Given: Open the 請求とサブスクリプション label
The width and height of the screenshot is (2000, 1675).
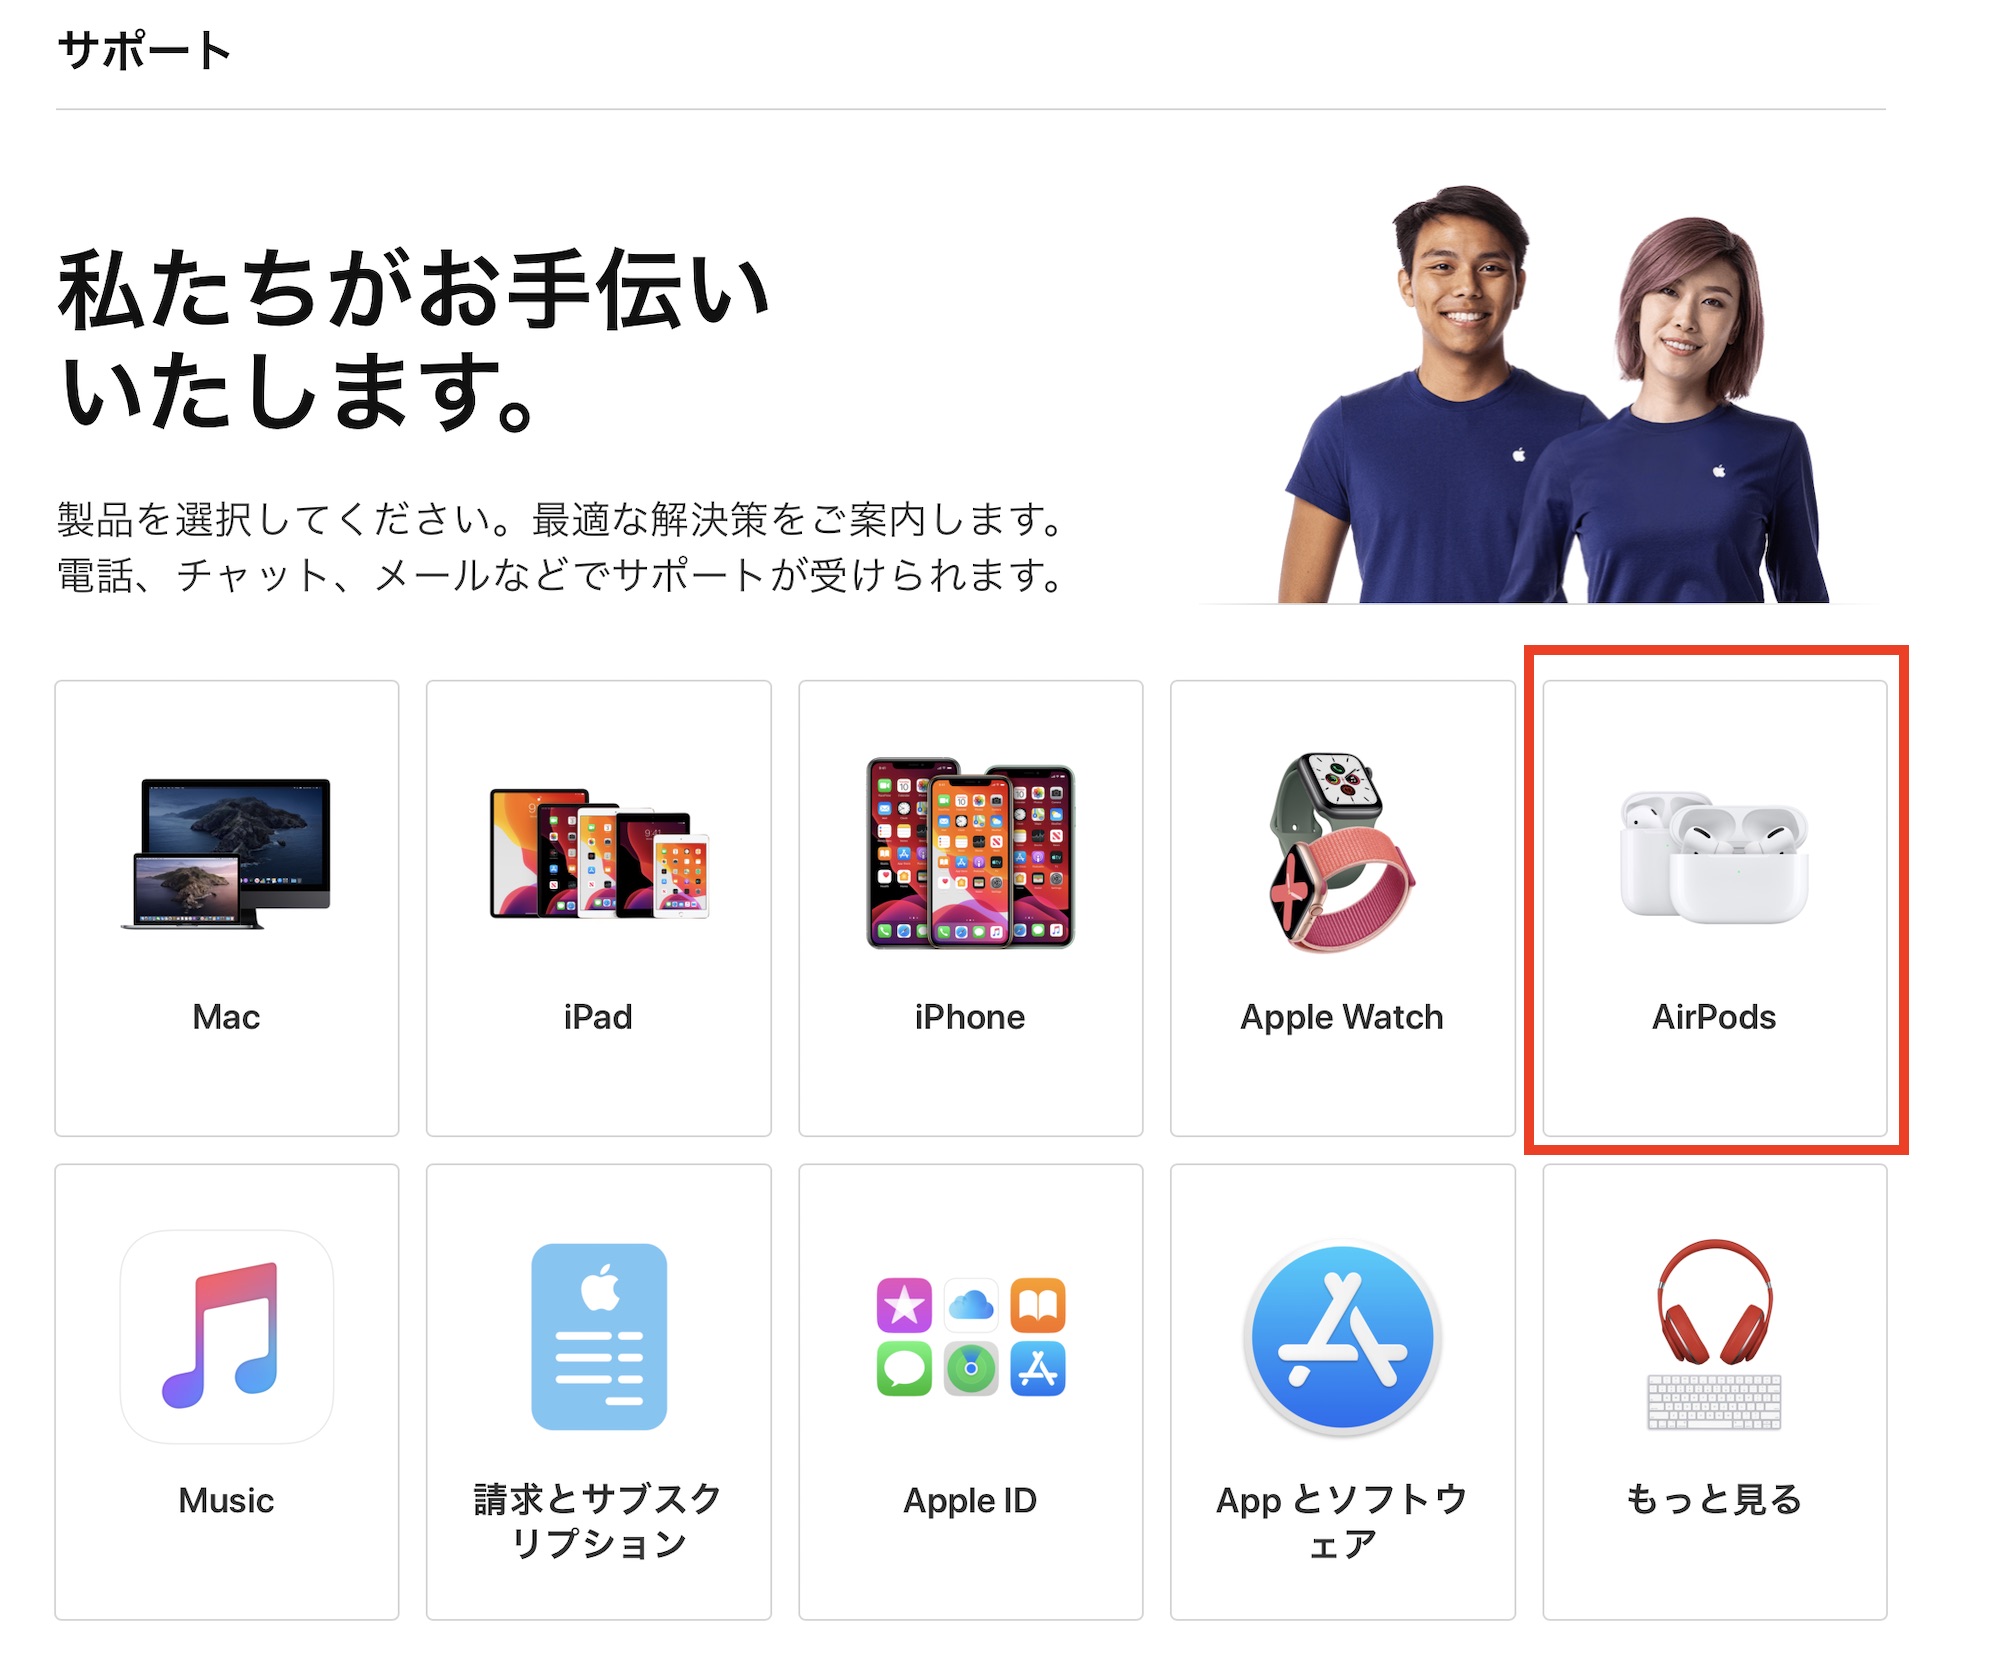Looking at the screenshot, I should pyautogui.click(x=598, y=1522).
